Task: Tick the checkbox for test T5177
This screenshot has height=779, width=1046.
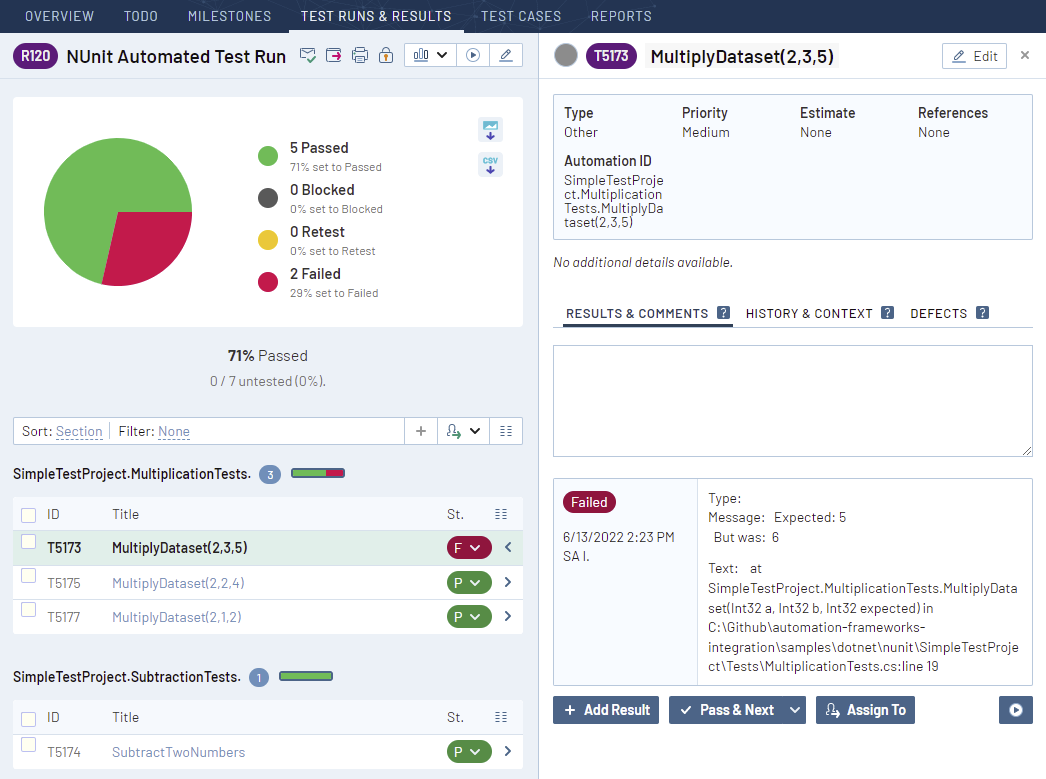Action: 29,610
